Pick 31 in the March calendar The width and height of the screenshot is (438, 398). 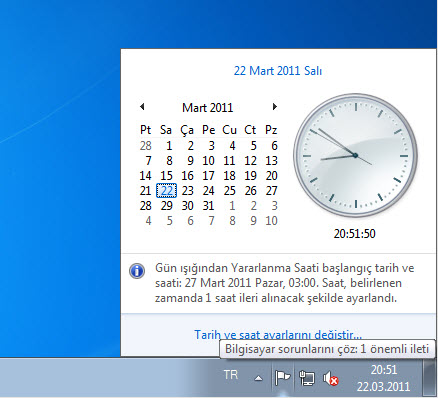pos(208,206)
